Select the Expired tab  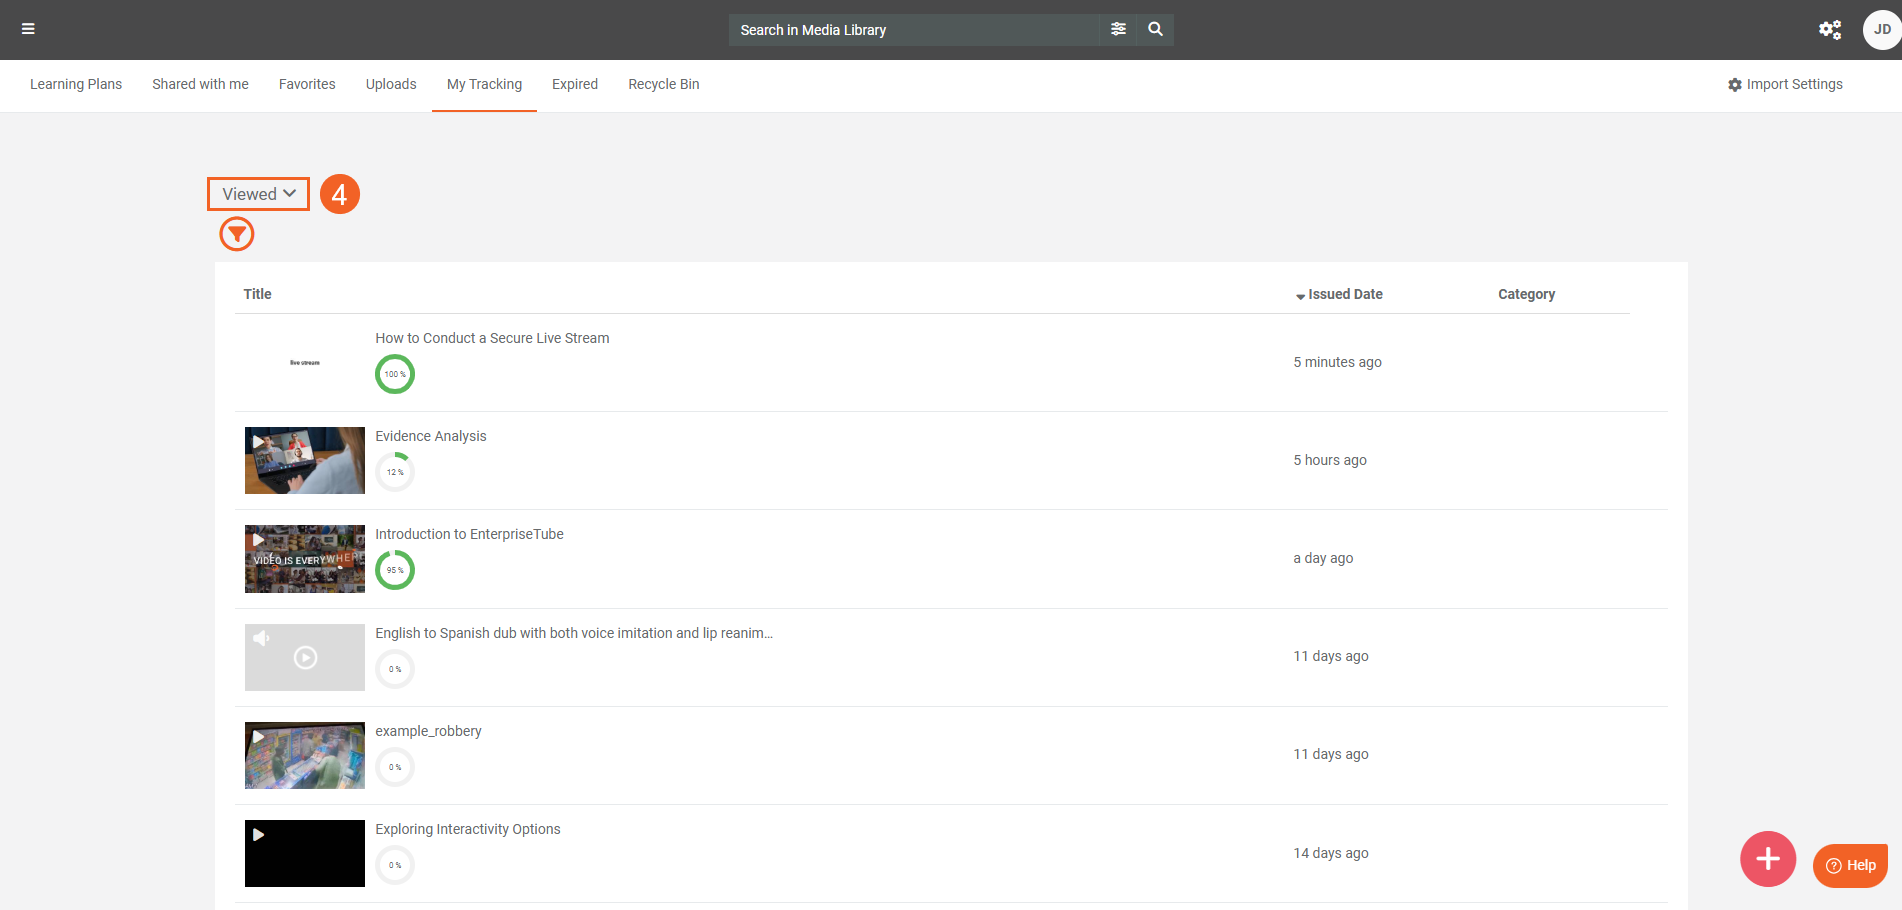[575, 85]
